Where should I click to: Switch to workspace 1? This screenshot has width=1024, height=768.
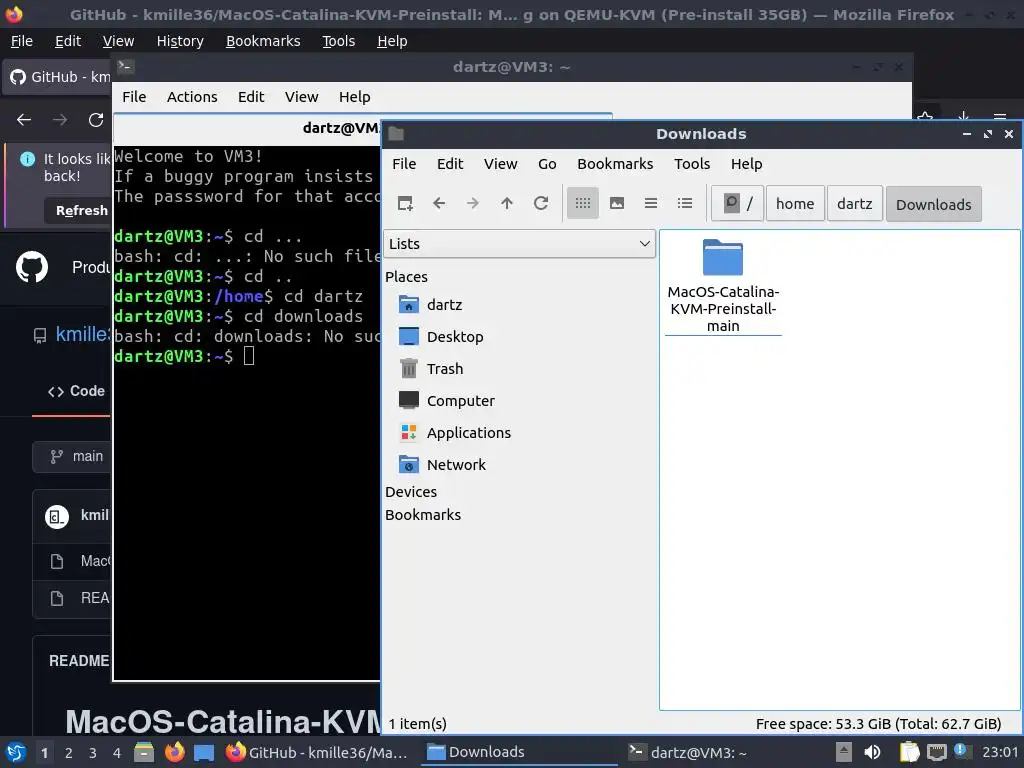[x=44, y=753]
